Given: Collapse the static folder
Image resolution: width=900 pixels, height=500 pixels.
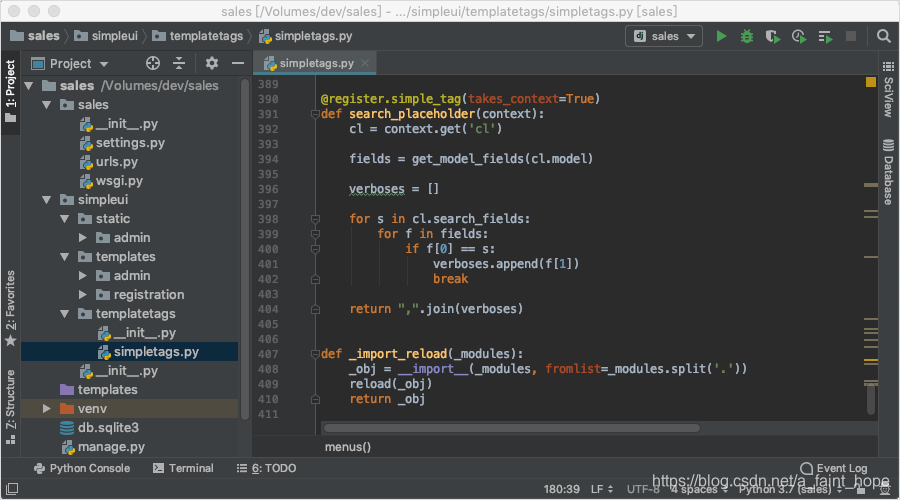Looking at the screenshot, I should tap(64, 219).
